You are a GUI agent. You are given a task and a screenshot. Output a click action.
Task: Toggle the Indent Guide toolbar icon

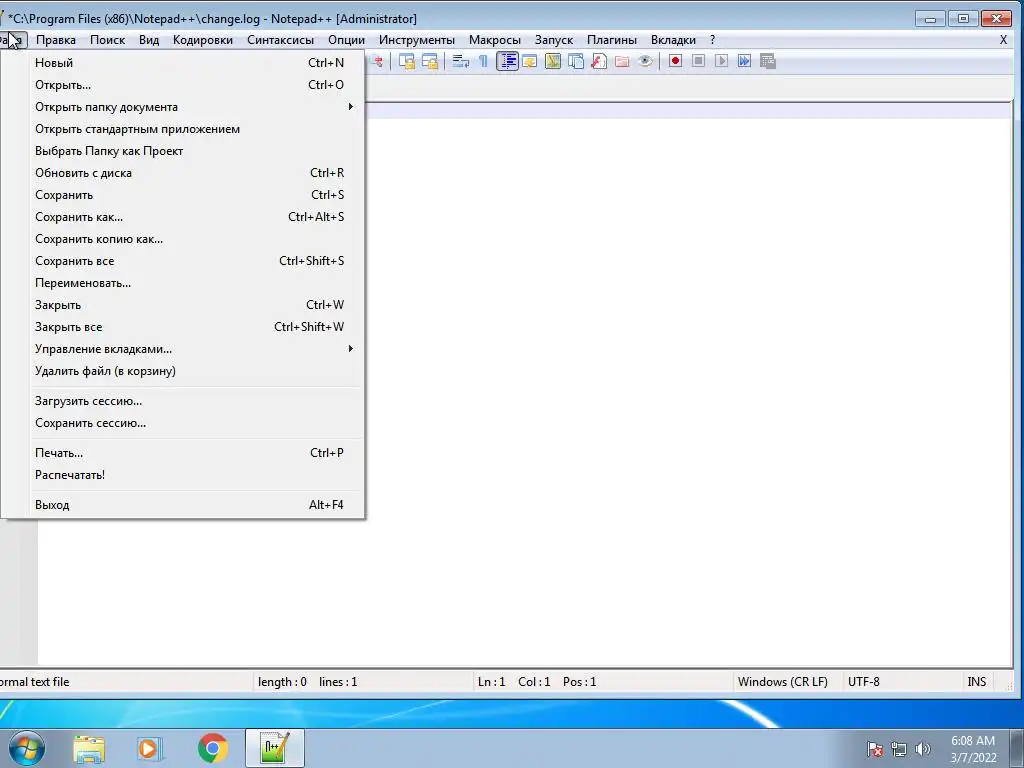(507, 61)
